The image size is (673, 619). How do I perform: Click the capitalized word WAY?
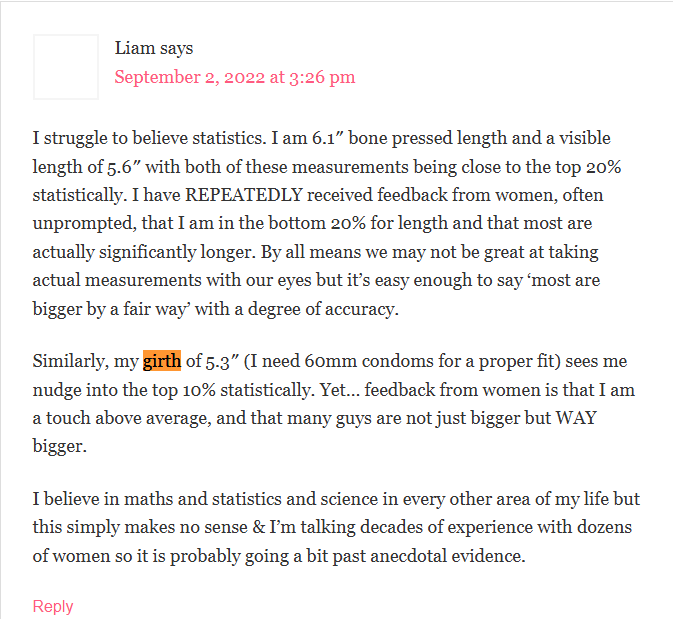(x=576, y=418)
